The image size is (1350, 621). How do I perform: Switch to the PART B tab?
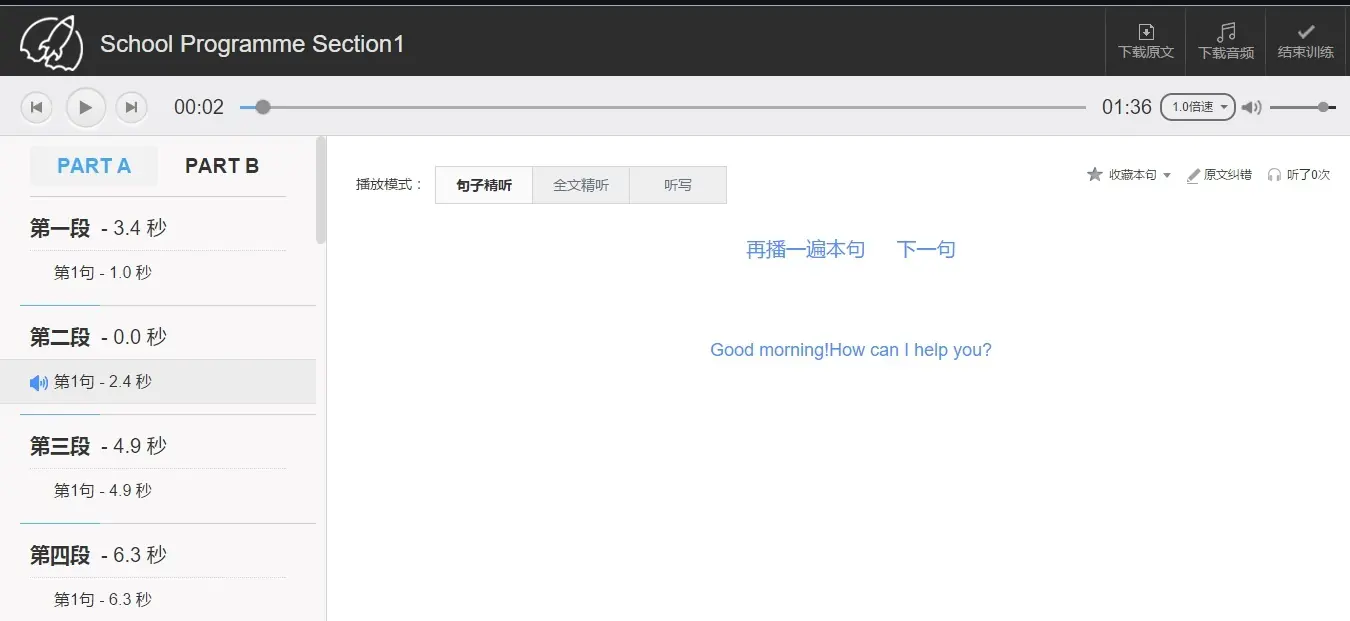pos(222,166)
